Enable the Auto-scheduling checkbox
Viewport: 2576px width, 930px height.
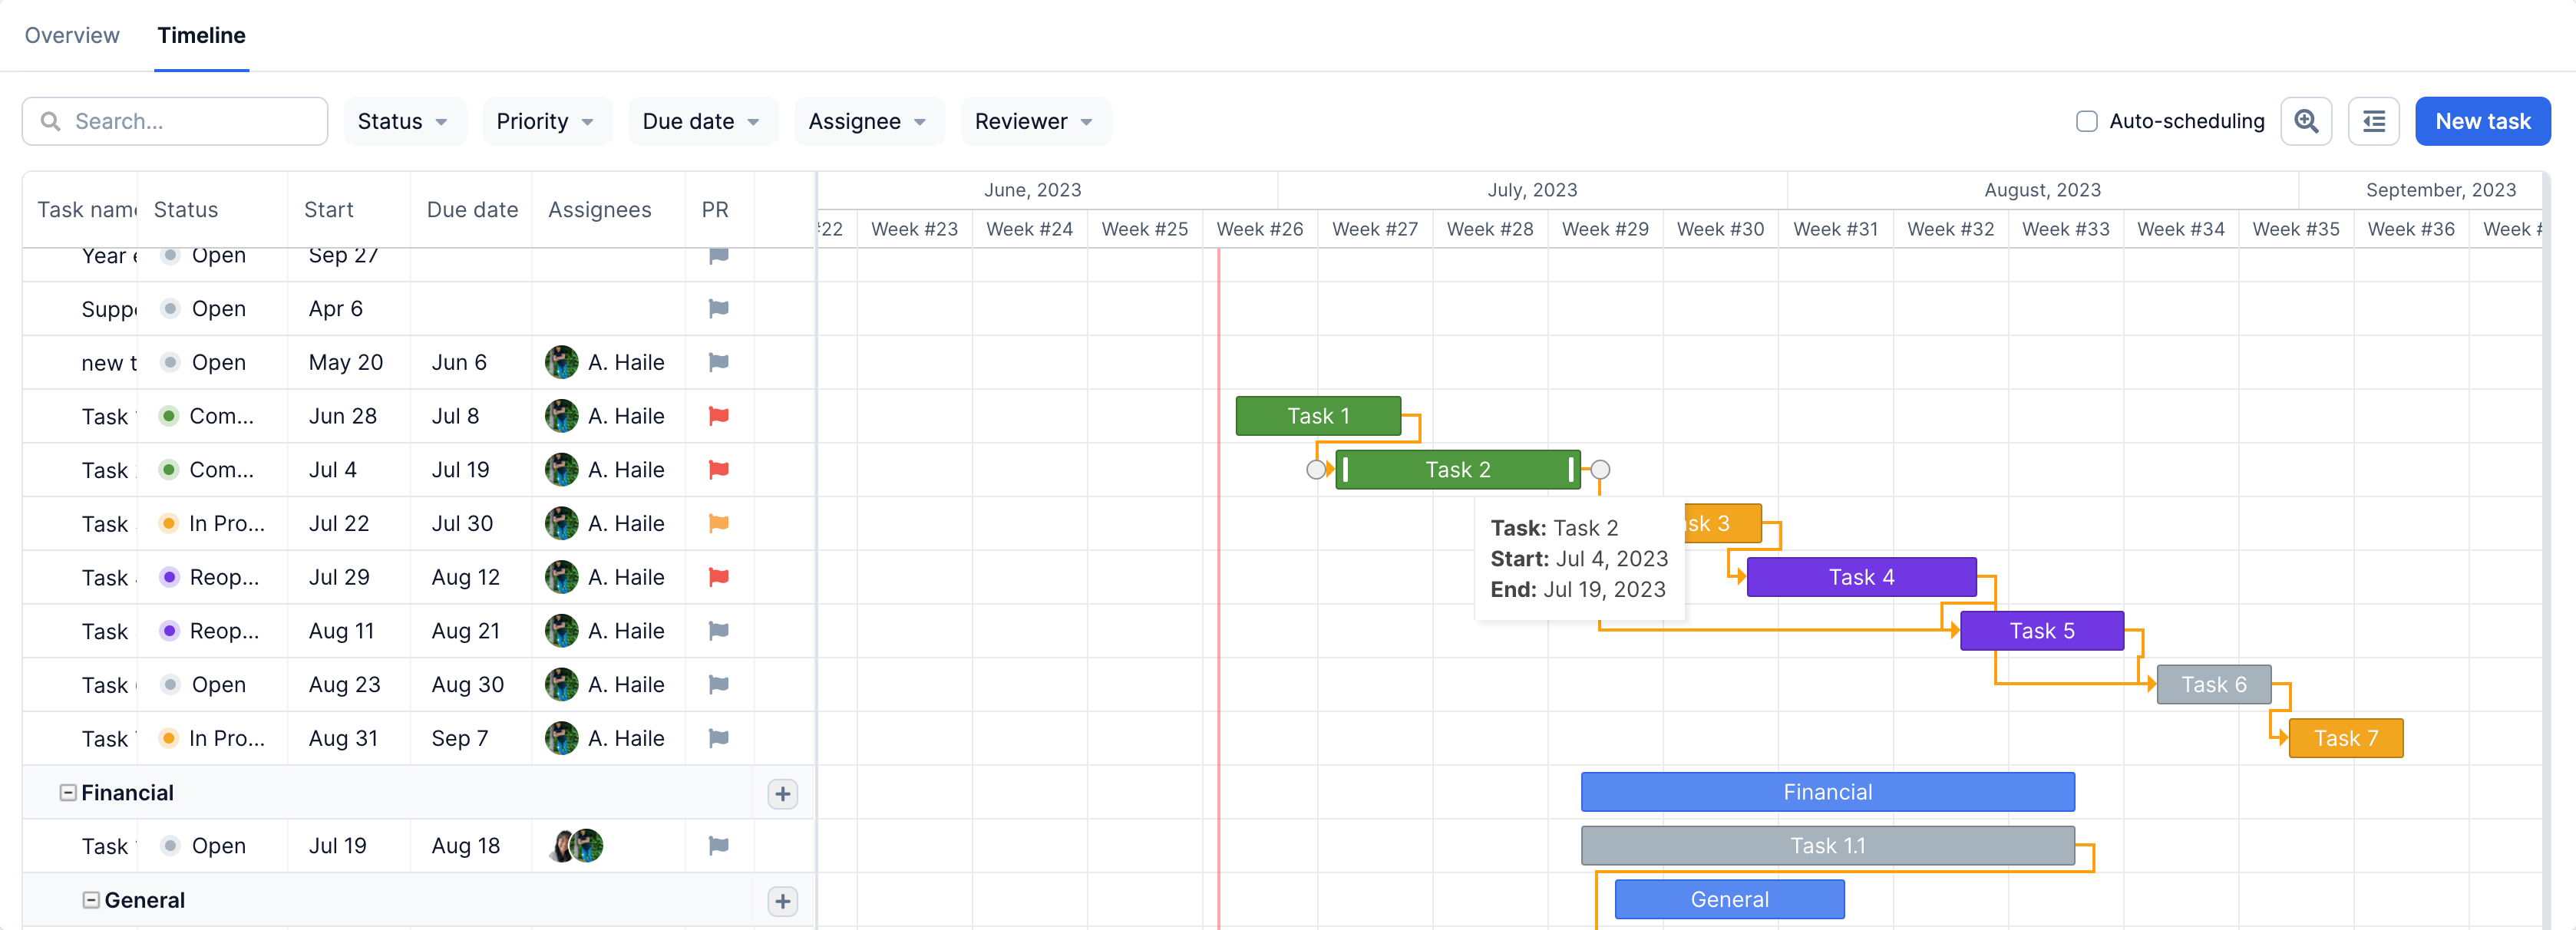tap(2086, 121)
